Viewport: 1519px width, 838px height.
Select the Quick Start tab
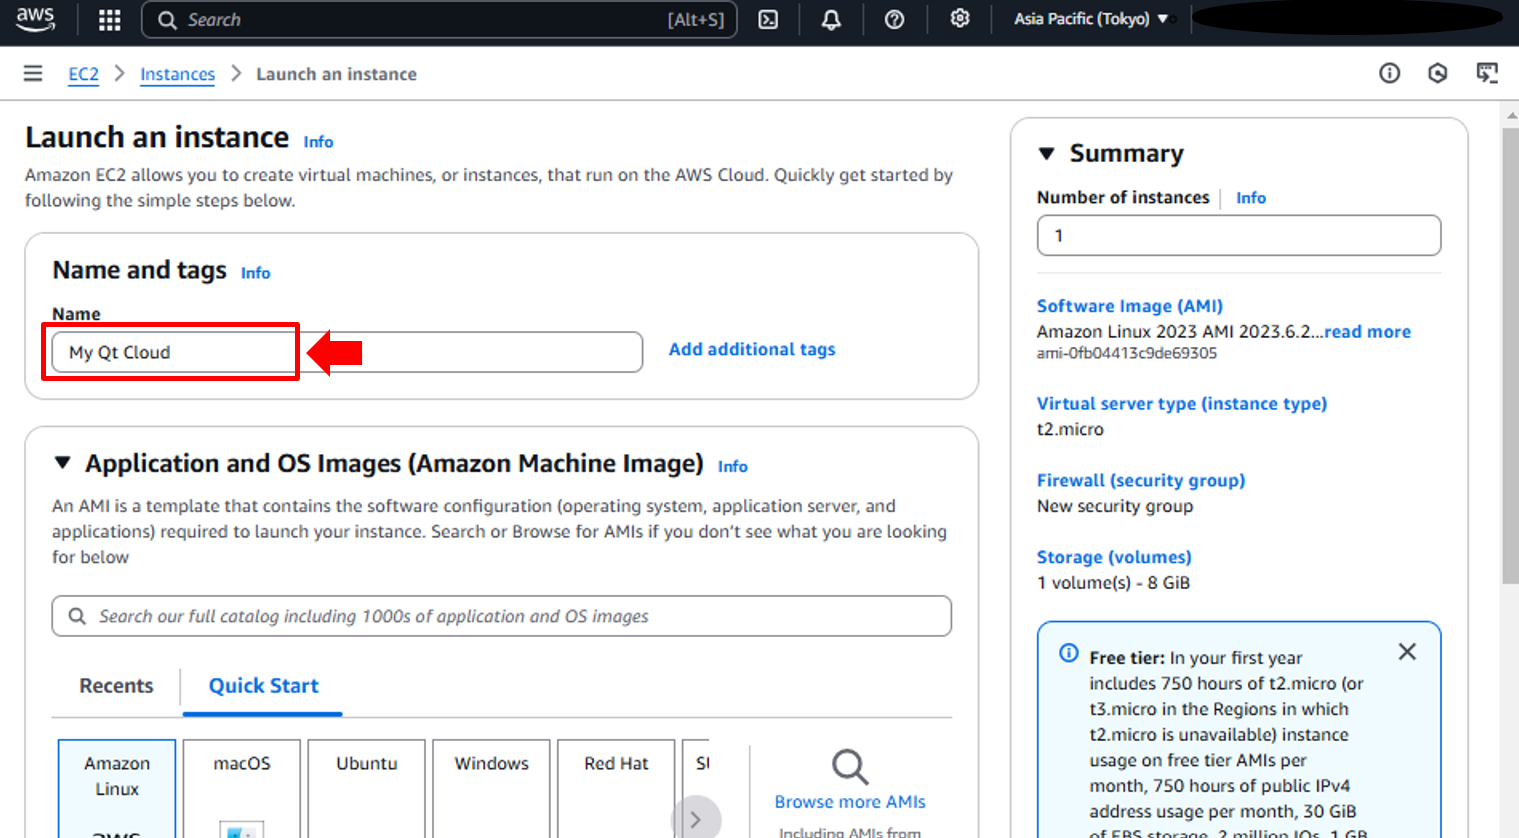pyautogui.click(x=263, y=686)
